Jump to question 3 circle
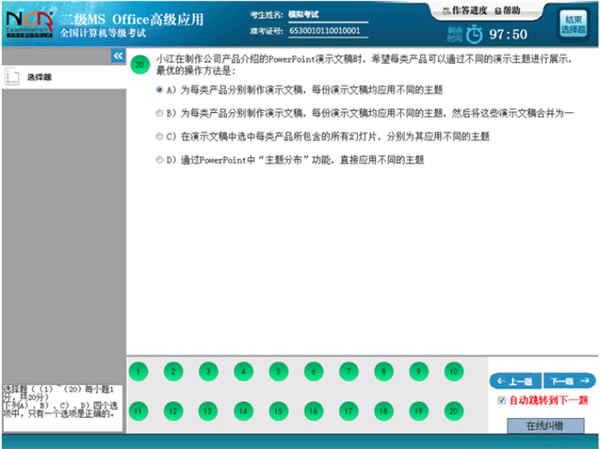Viewport: 600px width, 449px height. 208,371
